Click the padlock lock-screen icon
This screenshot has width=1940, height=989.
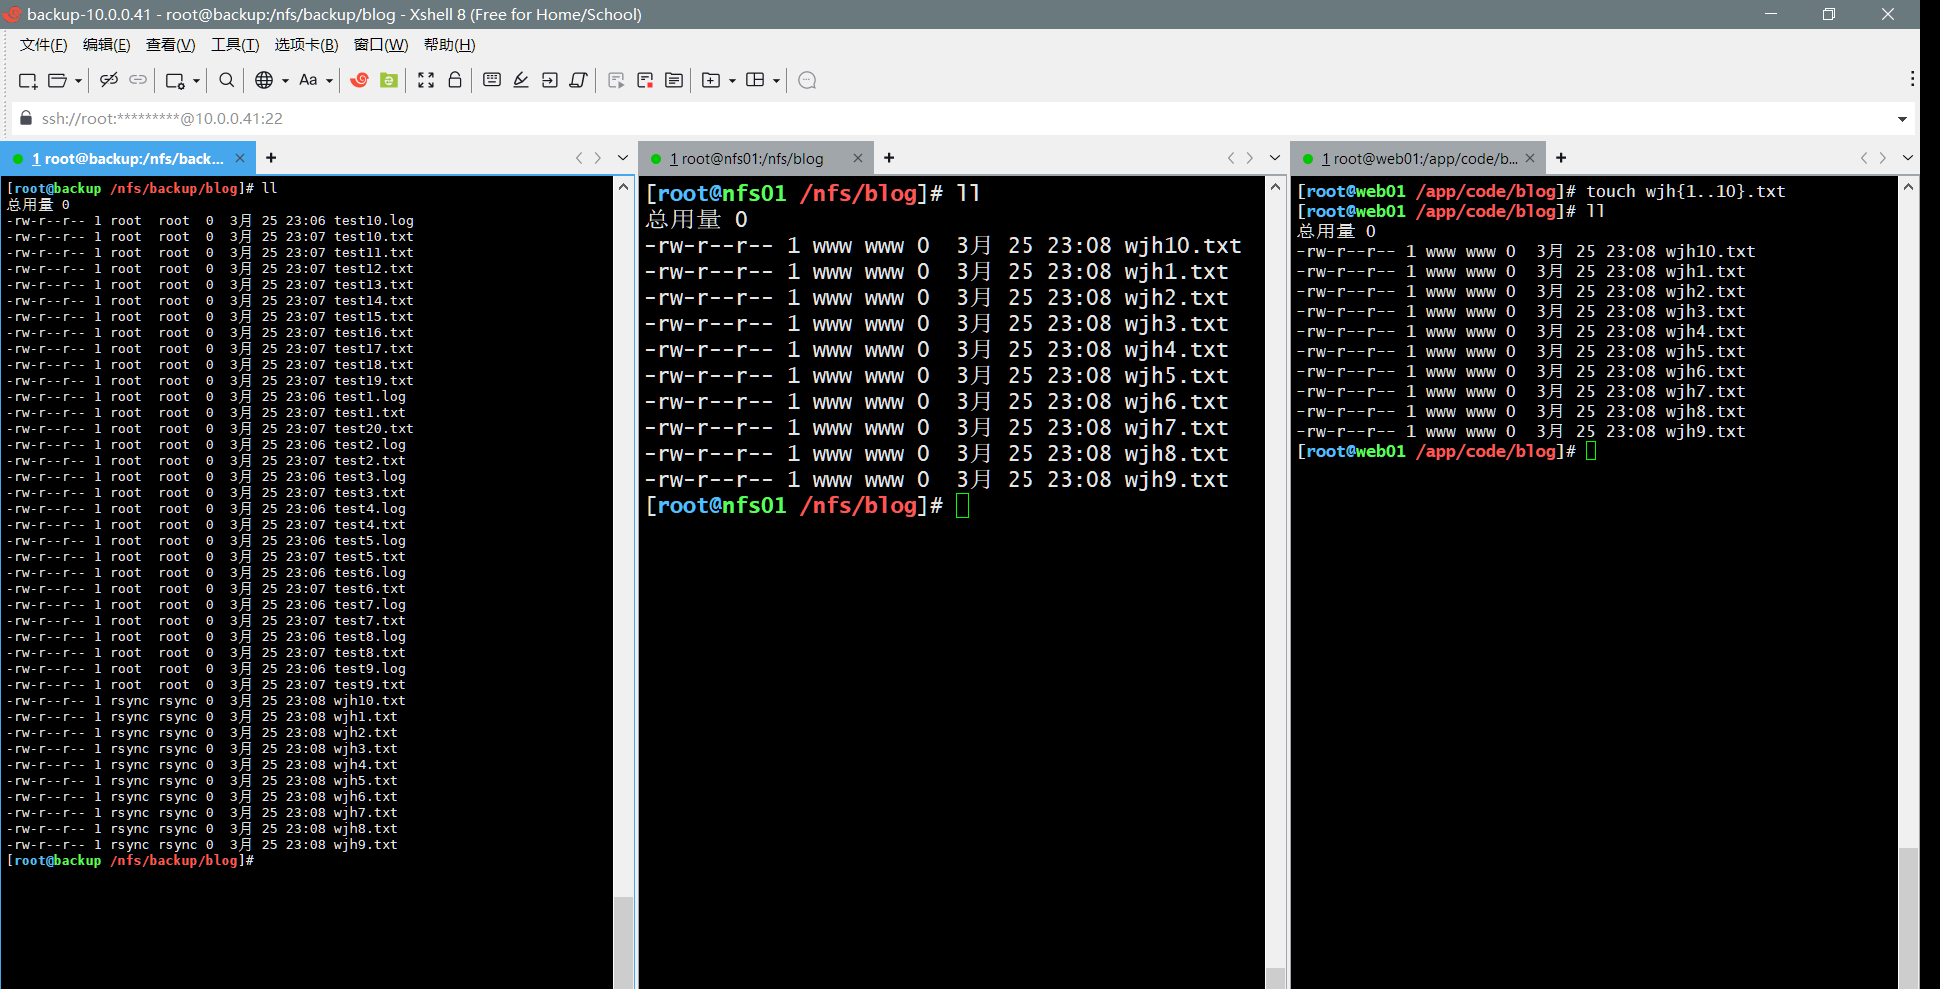455,80
